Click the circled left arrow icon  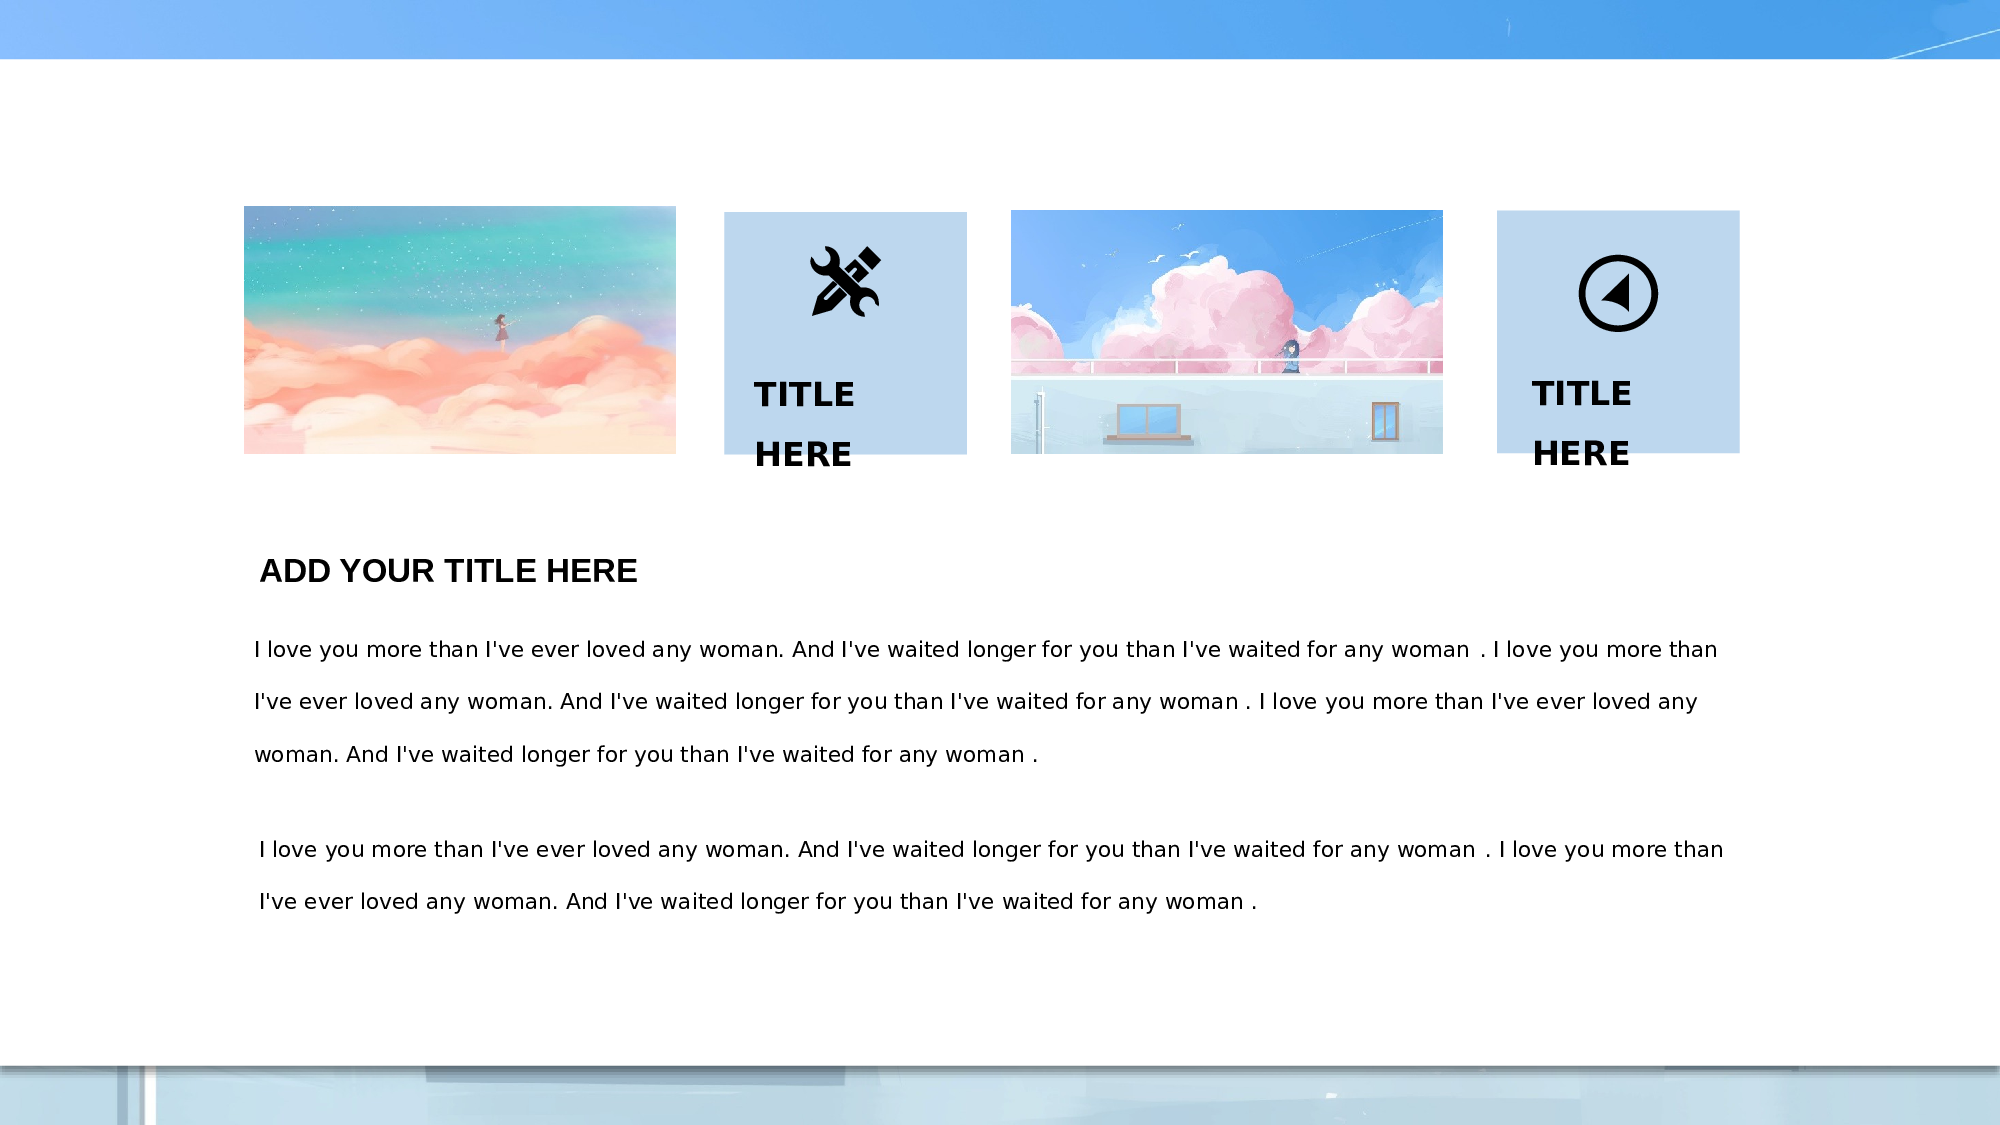(x=1618, y=294)
